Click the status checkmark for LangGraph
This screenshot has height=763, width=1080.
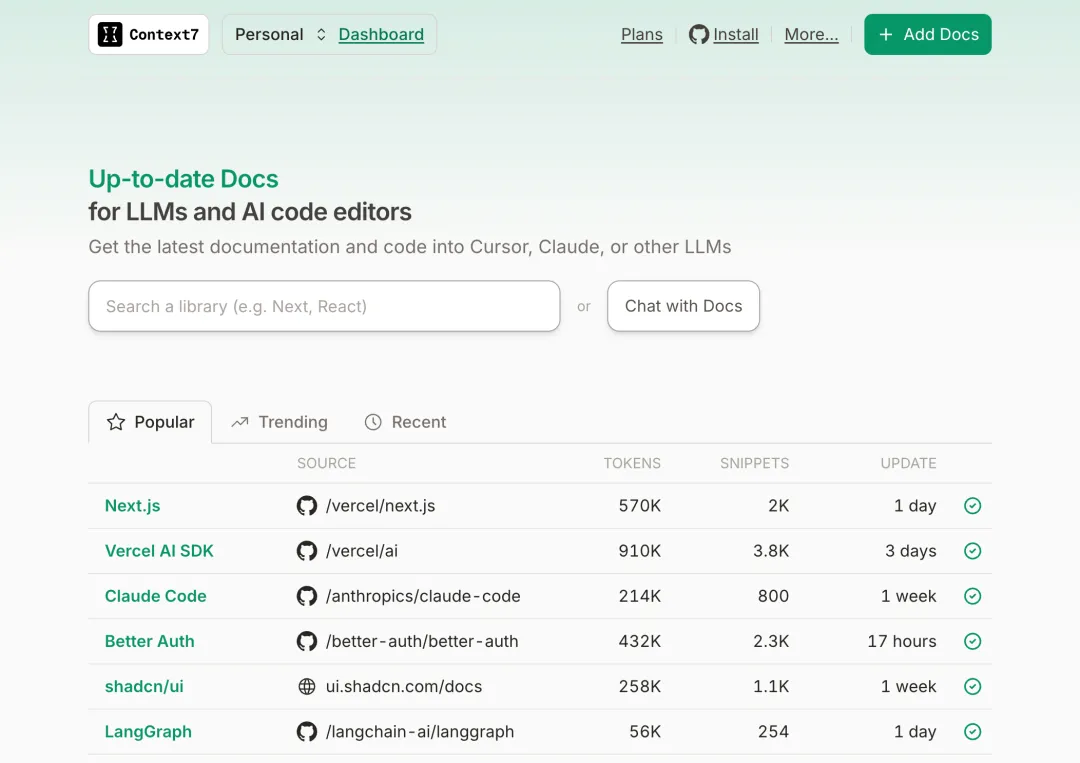[972, 732]
